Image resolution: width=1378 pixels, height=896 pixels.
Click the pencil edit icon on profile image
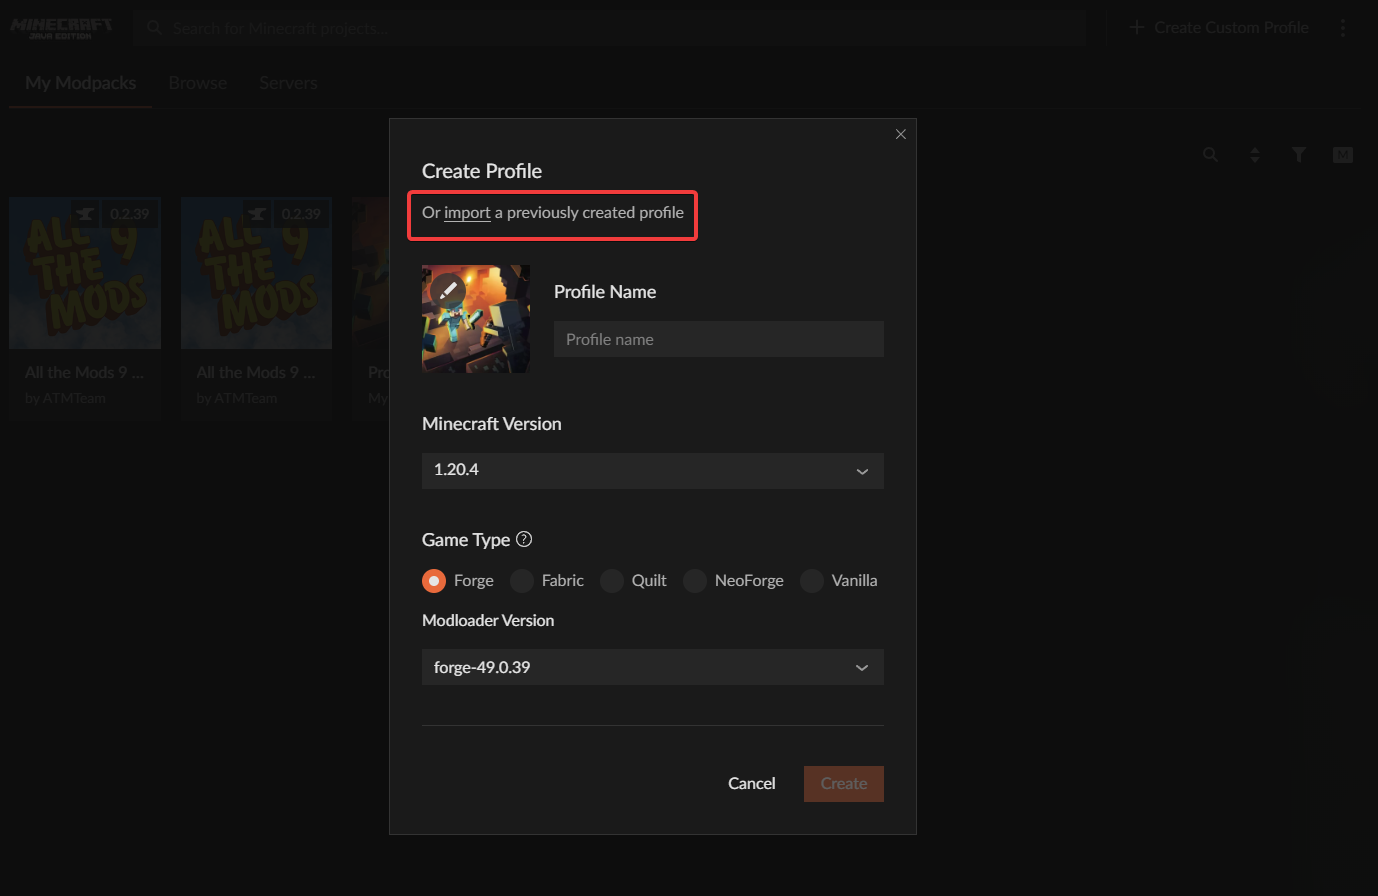pos(447,289)
